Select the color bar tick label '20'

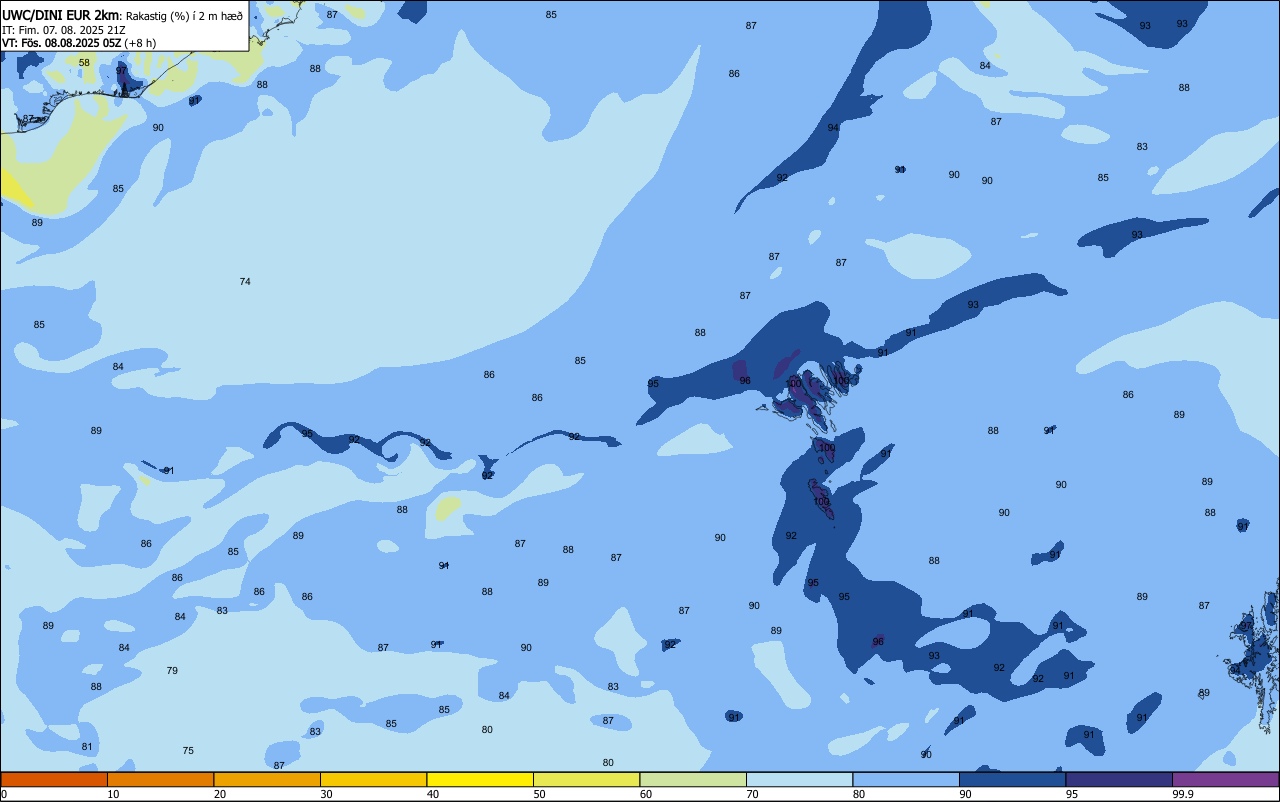point(220,794)
